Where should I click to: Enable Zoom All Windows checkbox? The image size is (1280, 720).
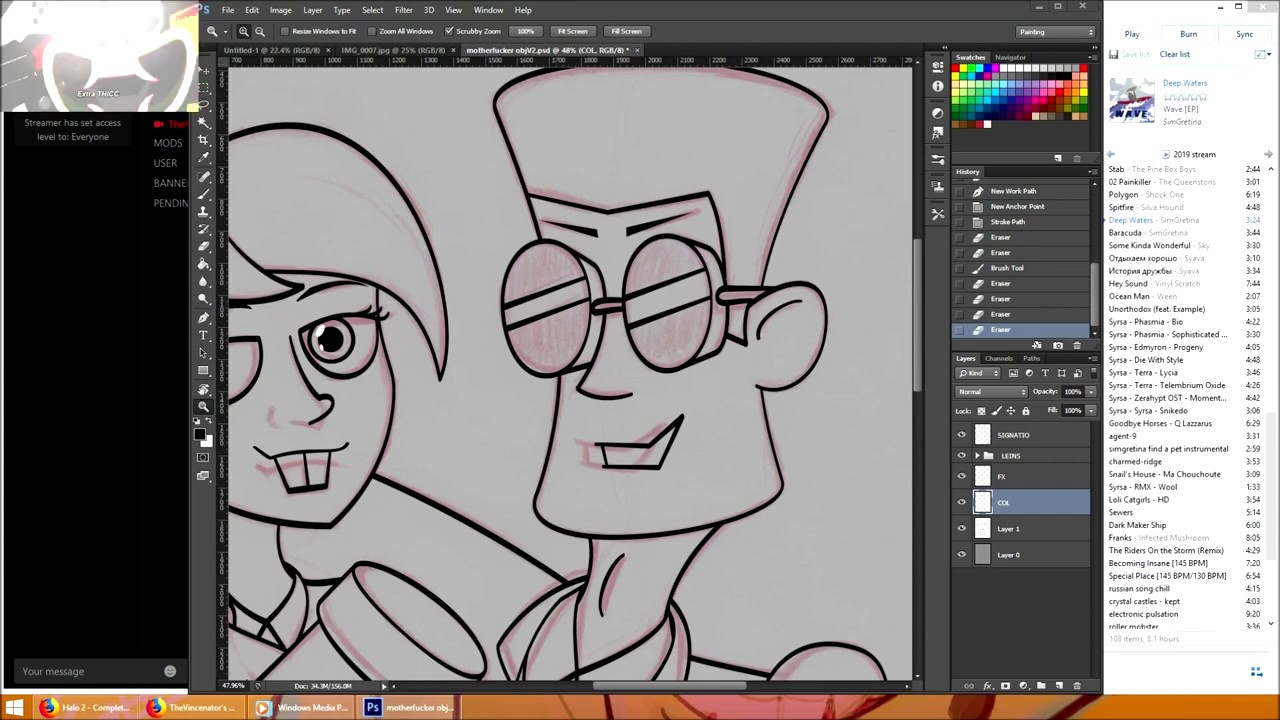tap(372, 31)
